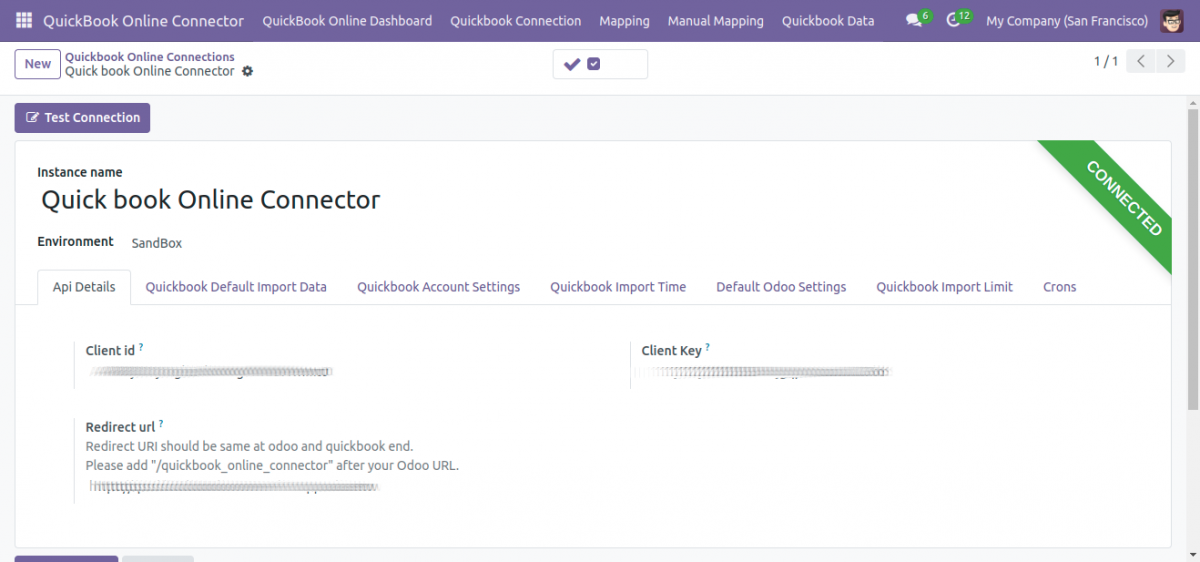1200x562 pixels.
Task: Open the Mapping menu
Action: point(624,21)
